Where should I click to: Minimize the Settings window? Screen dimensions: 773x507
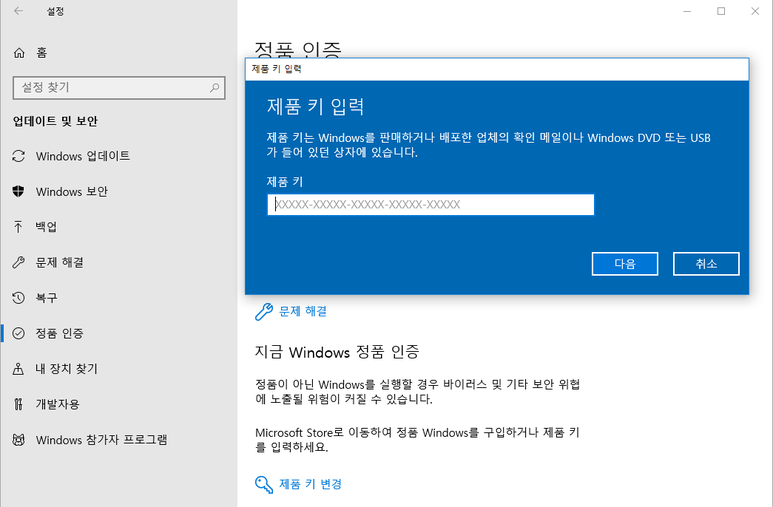(687, 11)
